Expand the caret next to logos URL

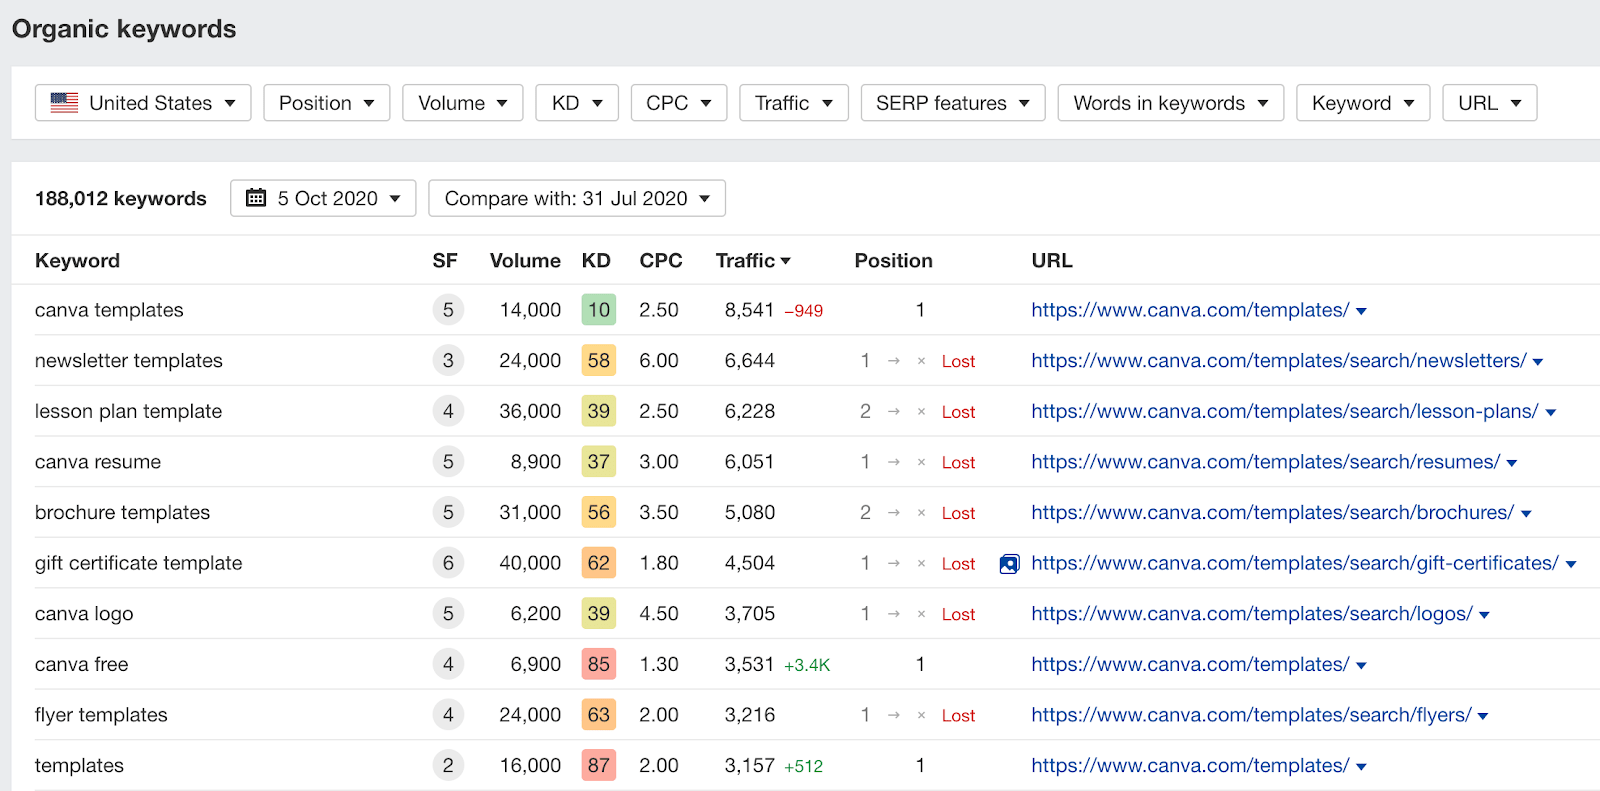1484,615
